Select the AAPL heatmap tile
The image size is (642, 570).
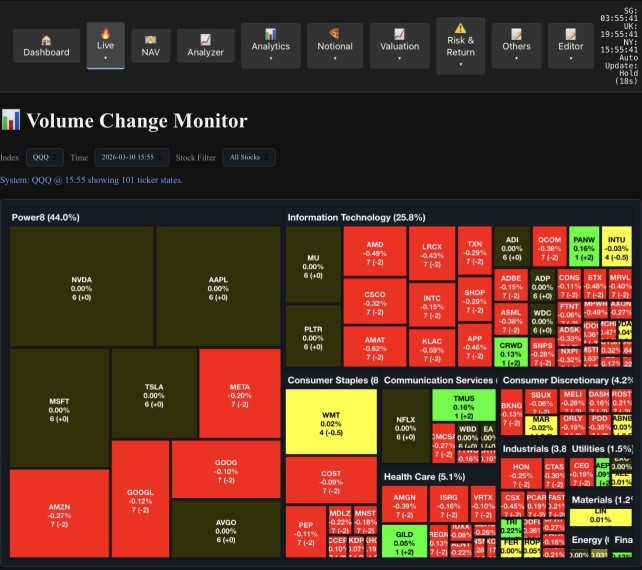pos(218,286)
